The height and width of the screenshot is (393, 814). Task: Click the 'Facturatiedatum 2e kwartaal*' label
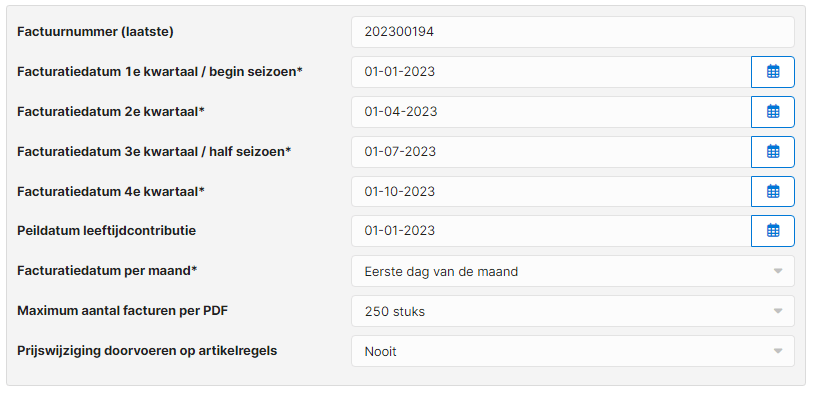111,112
